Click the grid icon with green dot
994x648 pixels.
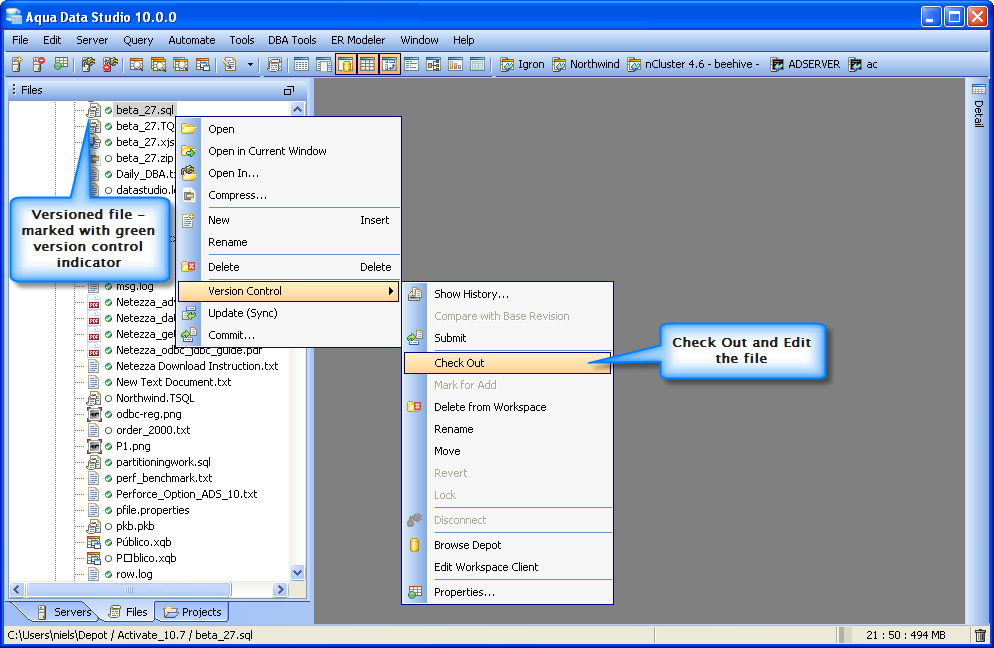[x=61, y=64]
